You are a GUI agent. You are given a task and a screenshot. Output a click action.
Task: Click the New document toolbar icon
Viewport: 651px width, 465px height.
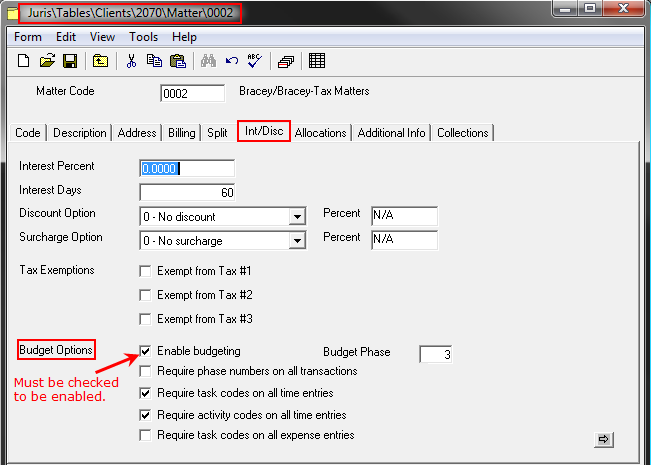(x=24, y=61)
